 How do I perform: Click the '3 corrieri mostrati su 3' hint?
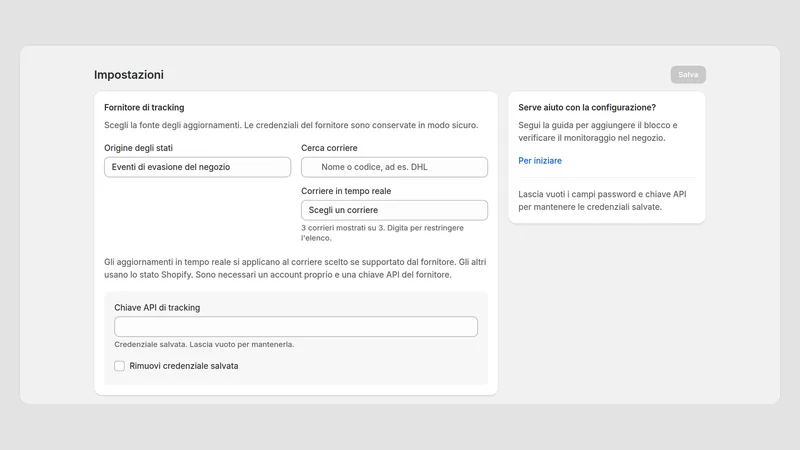point(382,233)
